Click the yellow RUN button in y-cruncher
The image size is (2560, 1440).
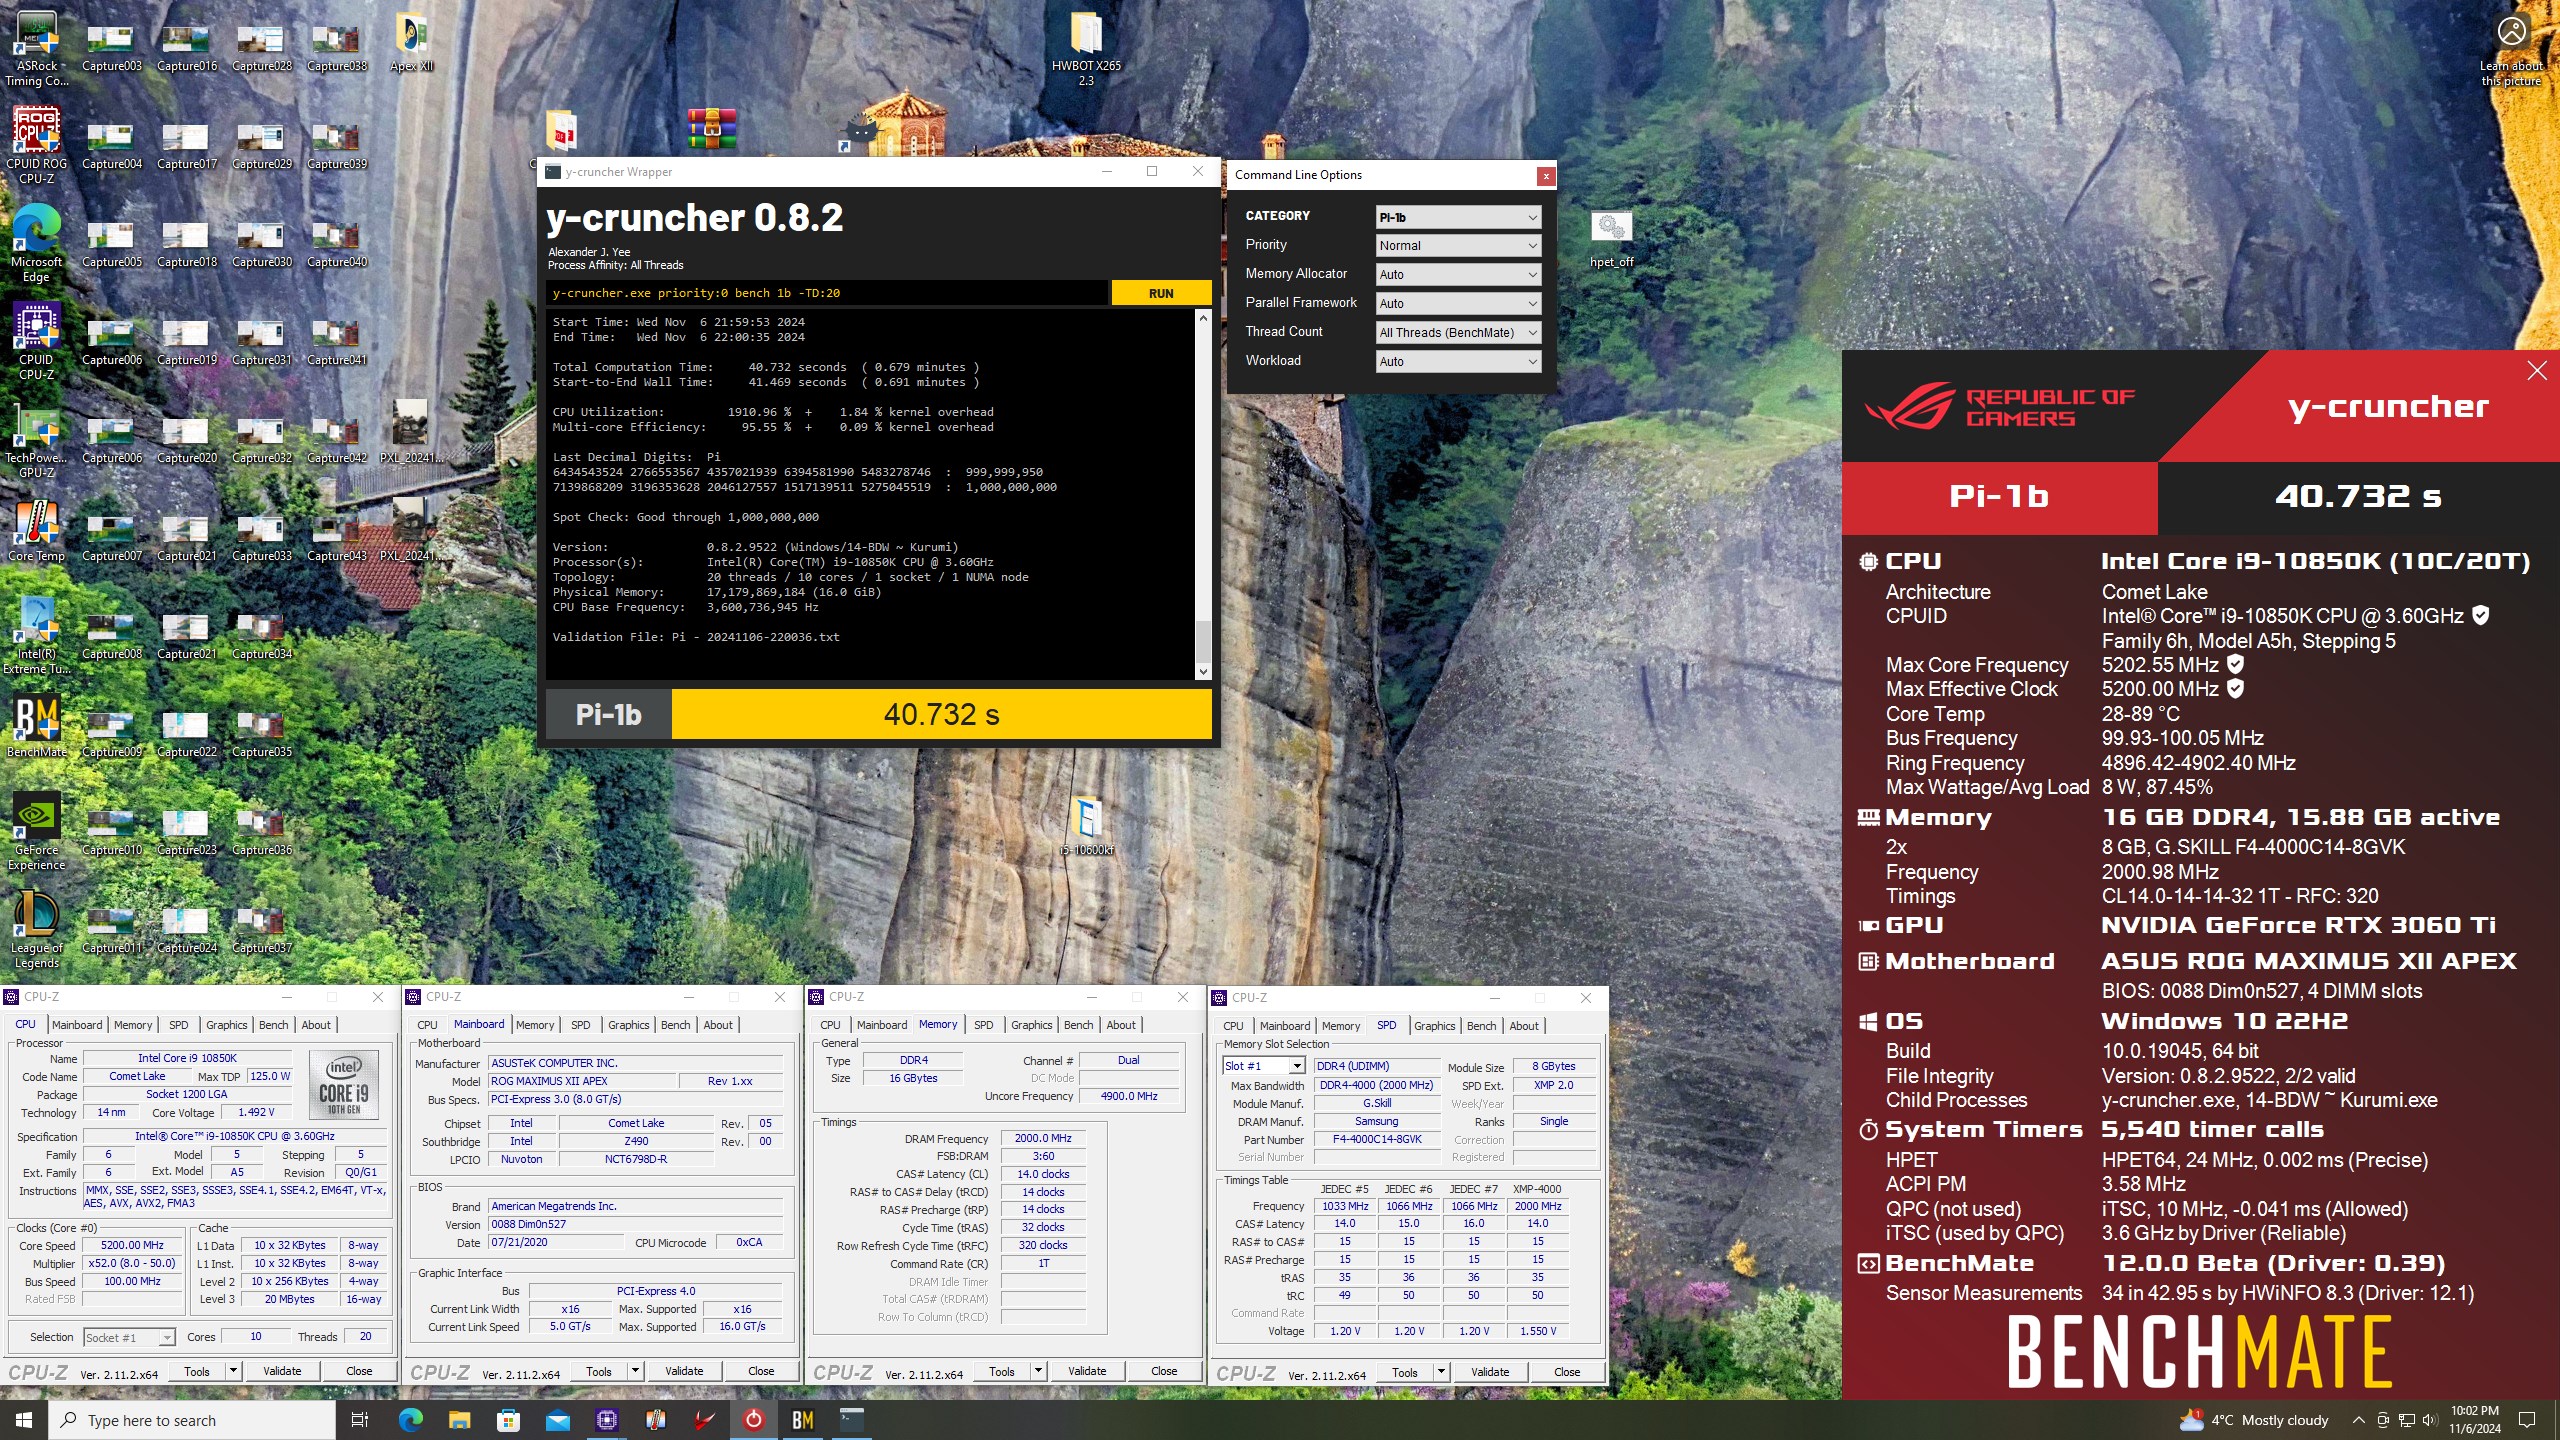1161,293
